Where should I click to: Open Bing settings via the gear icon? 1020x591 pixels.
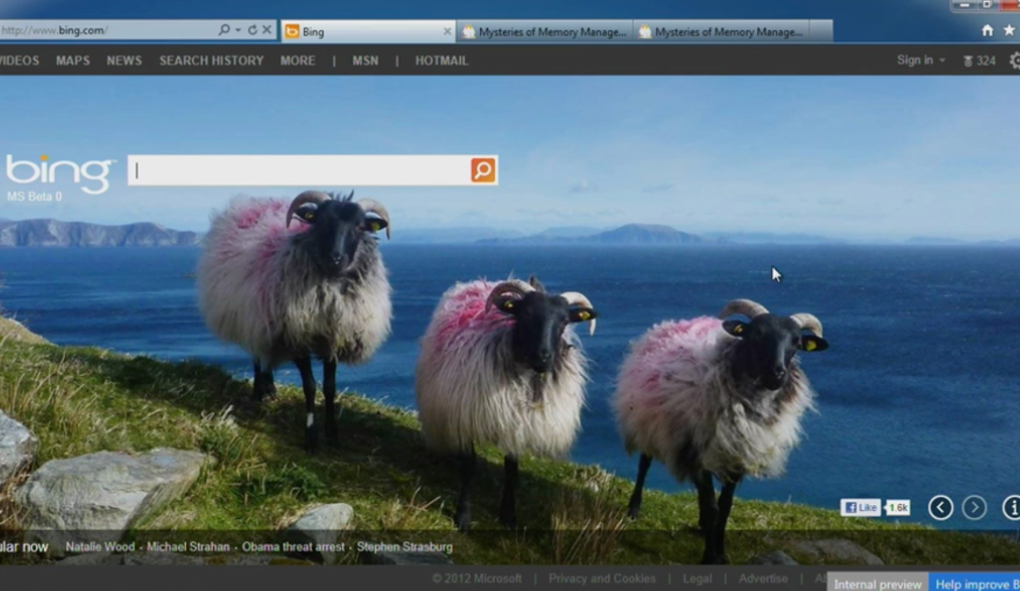point(1014,61)
